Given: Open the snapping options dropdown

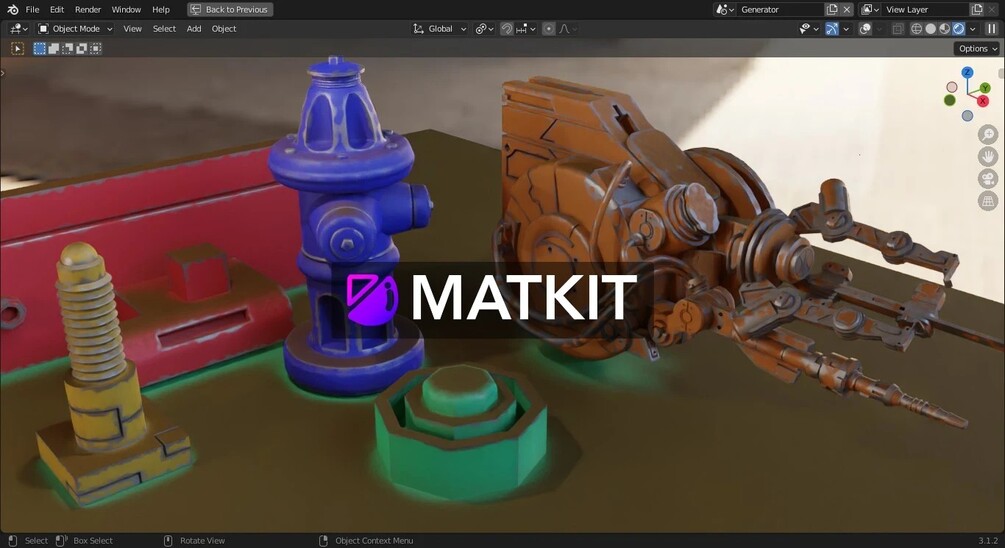Looking at the screenshot, I should (526, 29).
